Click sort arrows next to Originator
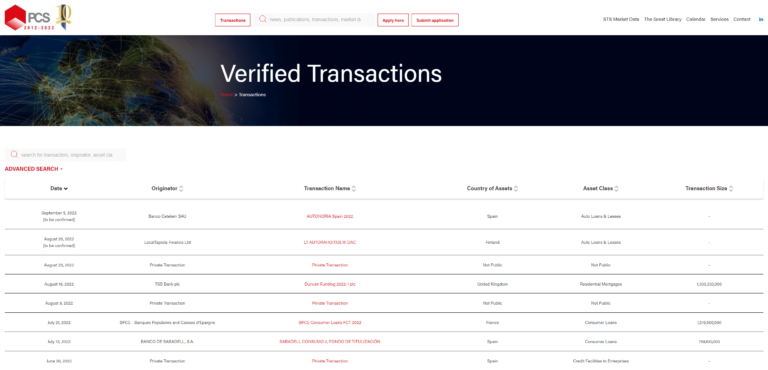The width and height of the screenshot is (768, 370). point(181,189)
